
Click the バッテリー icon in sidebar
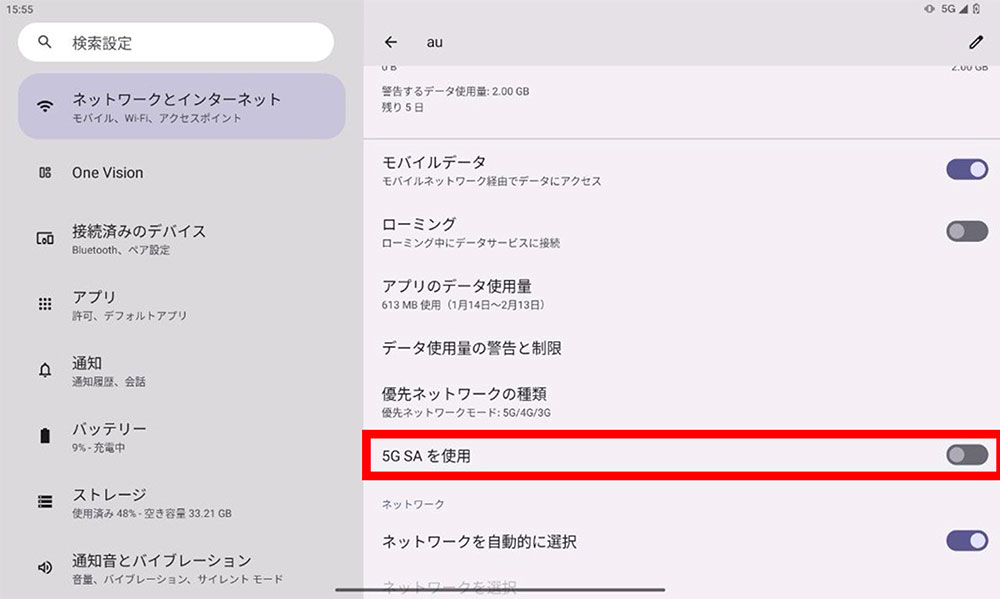tap(44, 435)
